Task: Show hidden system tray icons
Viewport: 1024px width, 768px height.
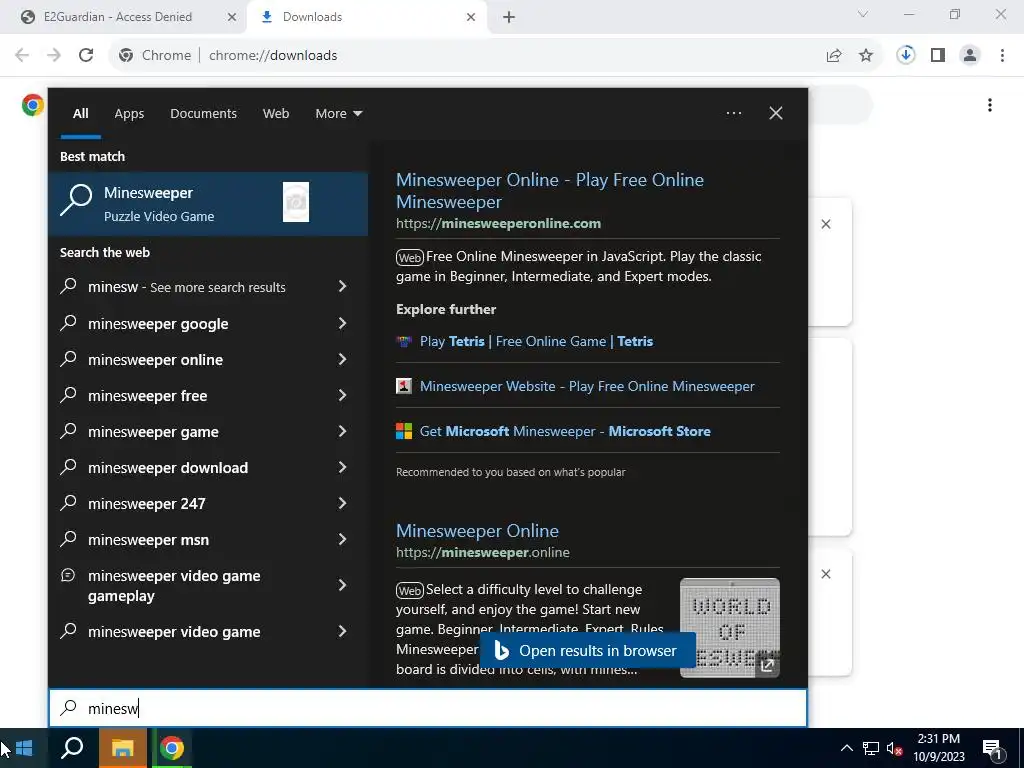Action: (846, 748)
